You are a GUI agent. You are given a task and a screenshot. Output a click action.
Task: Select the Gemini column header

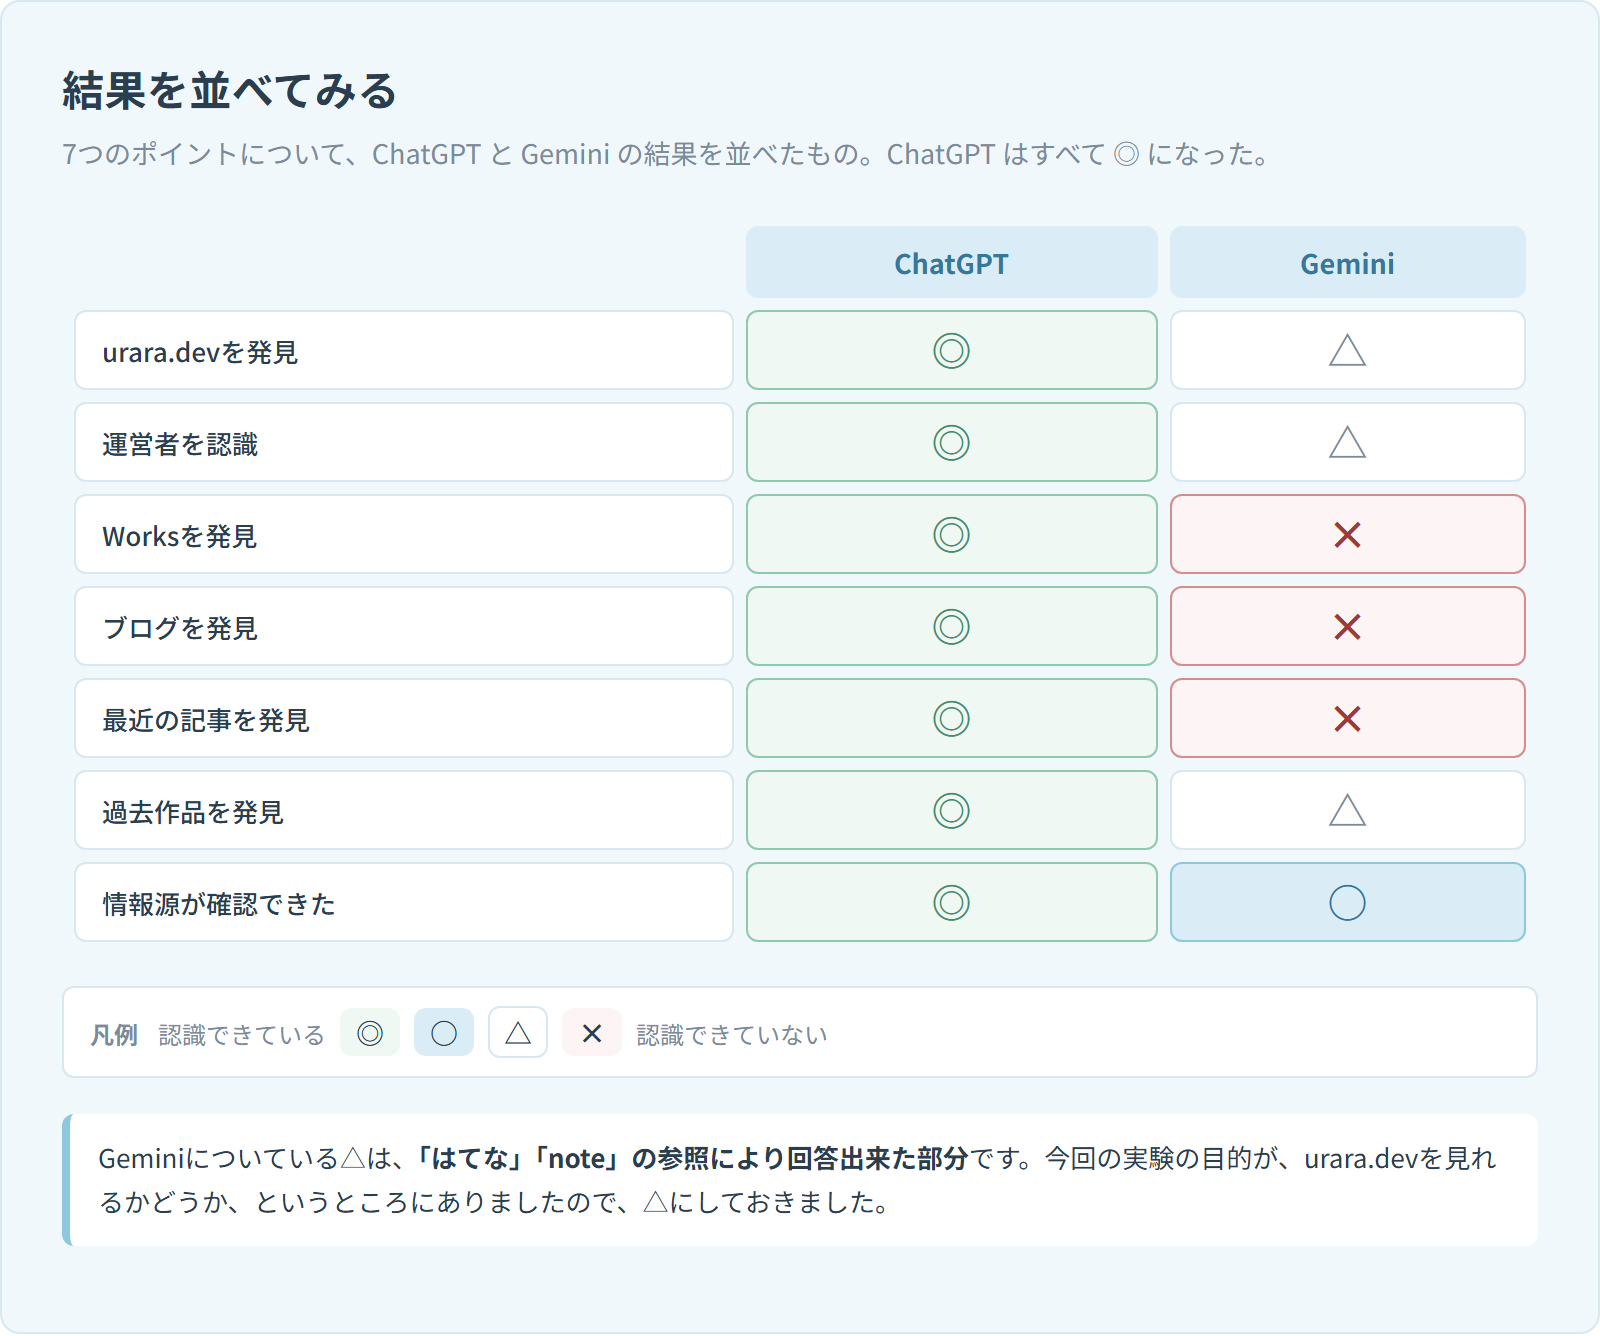point(1347,263)
